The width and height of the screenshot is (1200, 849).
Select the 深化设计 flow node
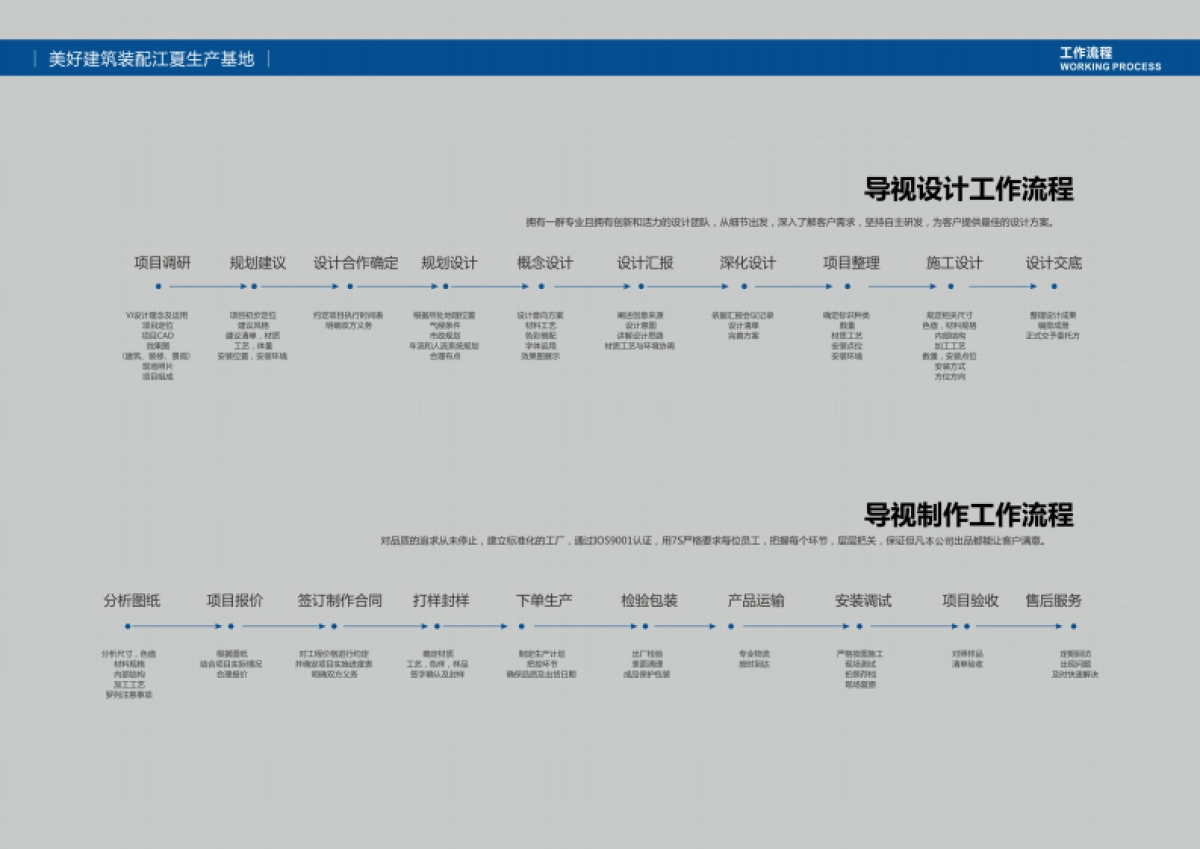742,285
